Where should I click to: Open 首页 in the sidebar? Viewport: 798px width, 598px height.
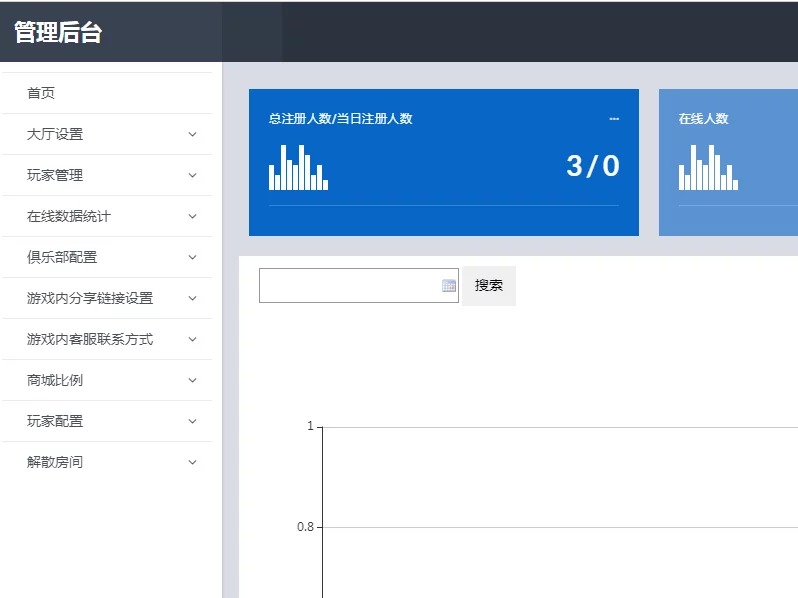(x=41, y=93)
